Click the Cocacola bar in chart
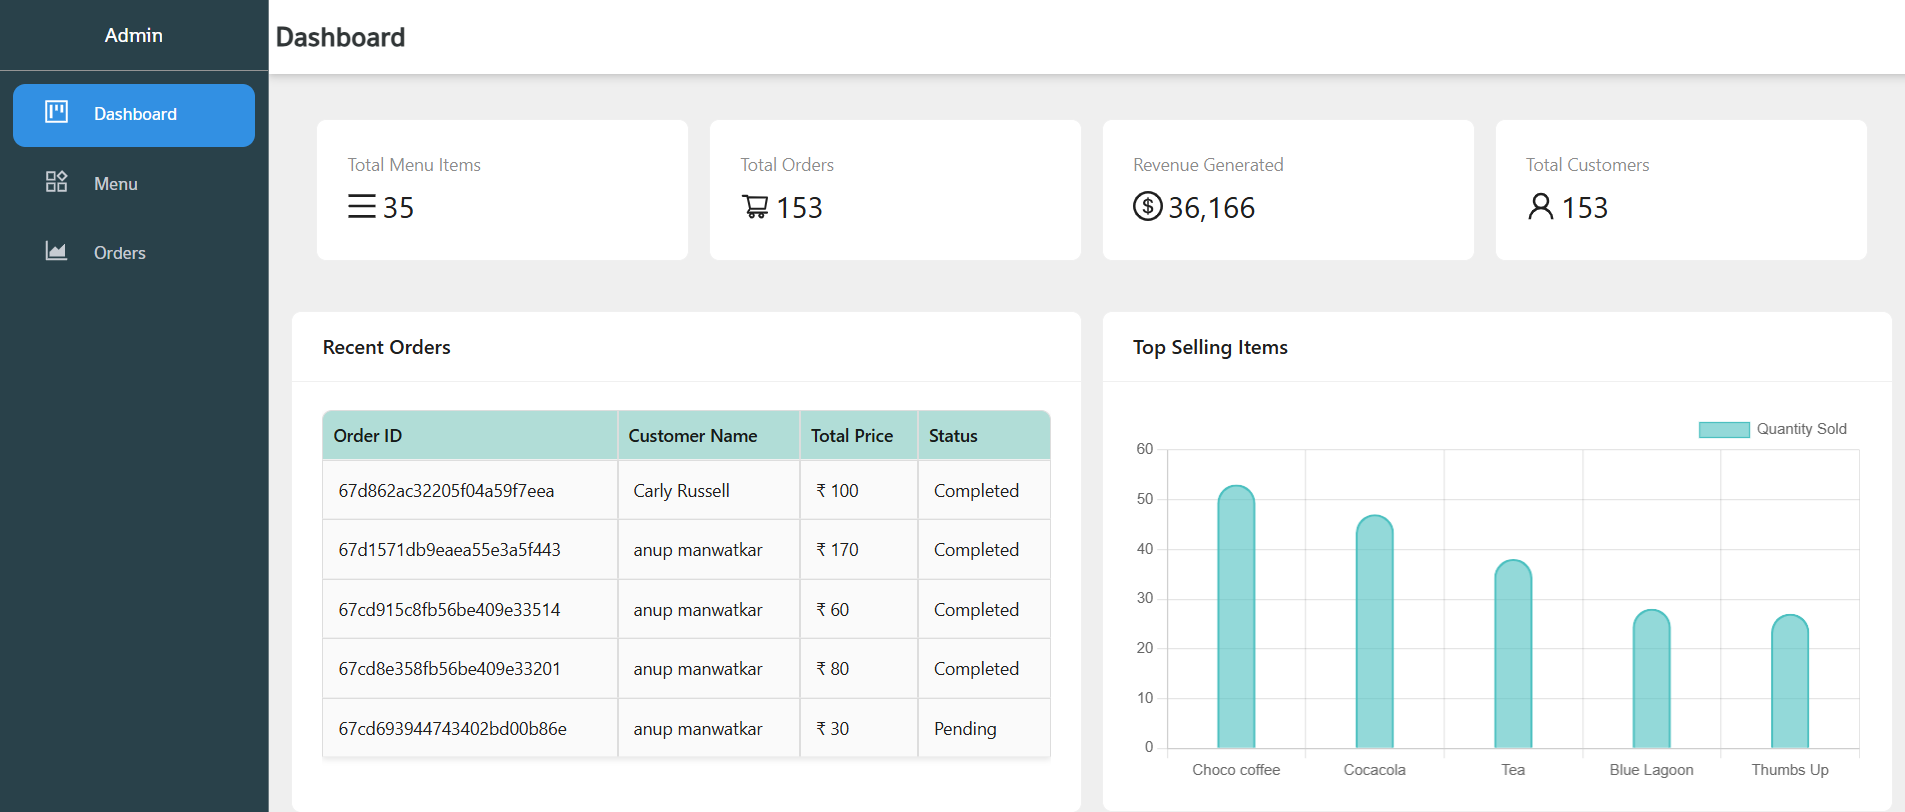Viewport: 1905px width, 812px height. [1374, 632]
